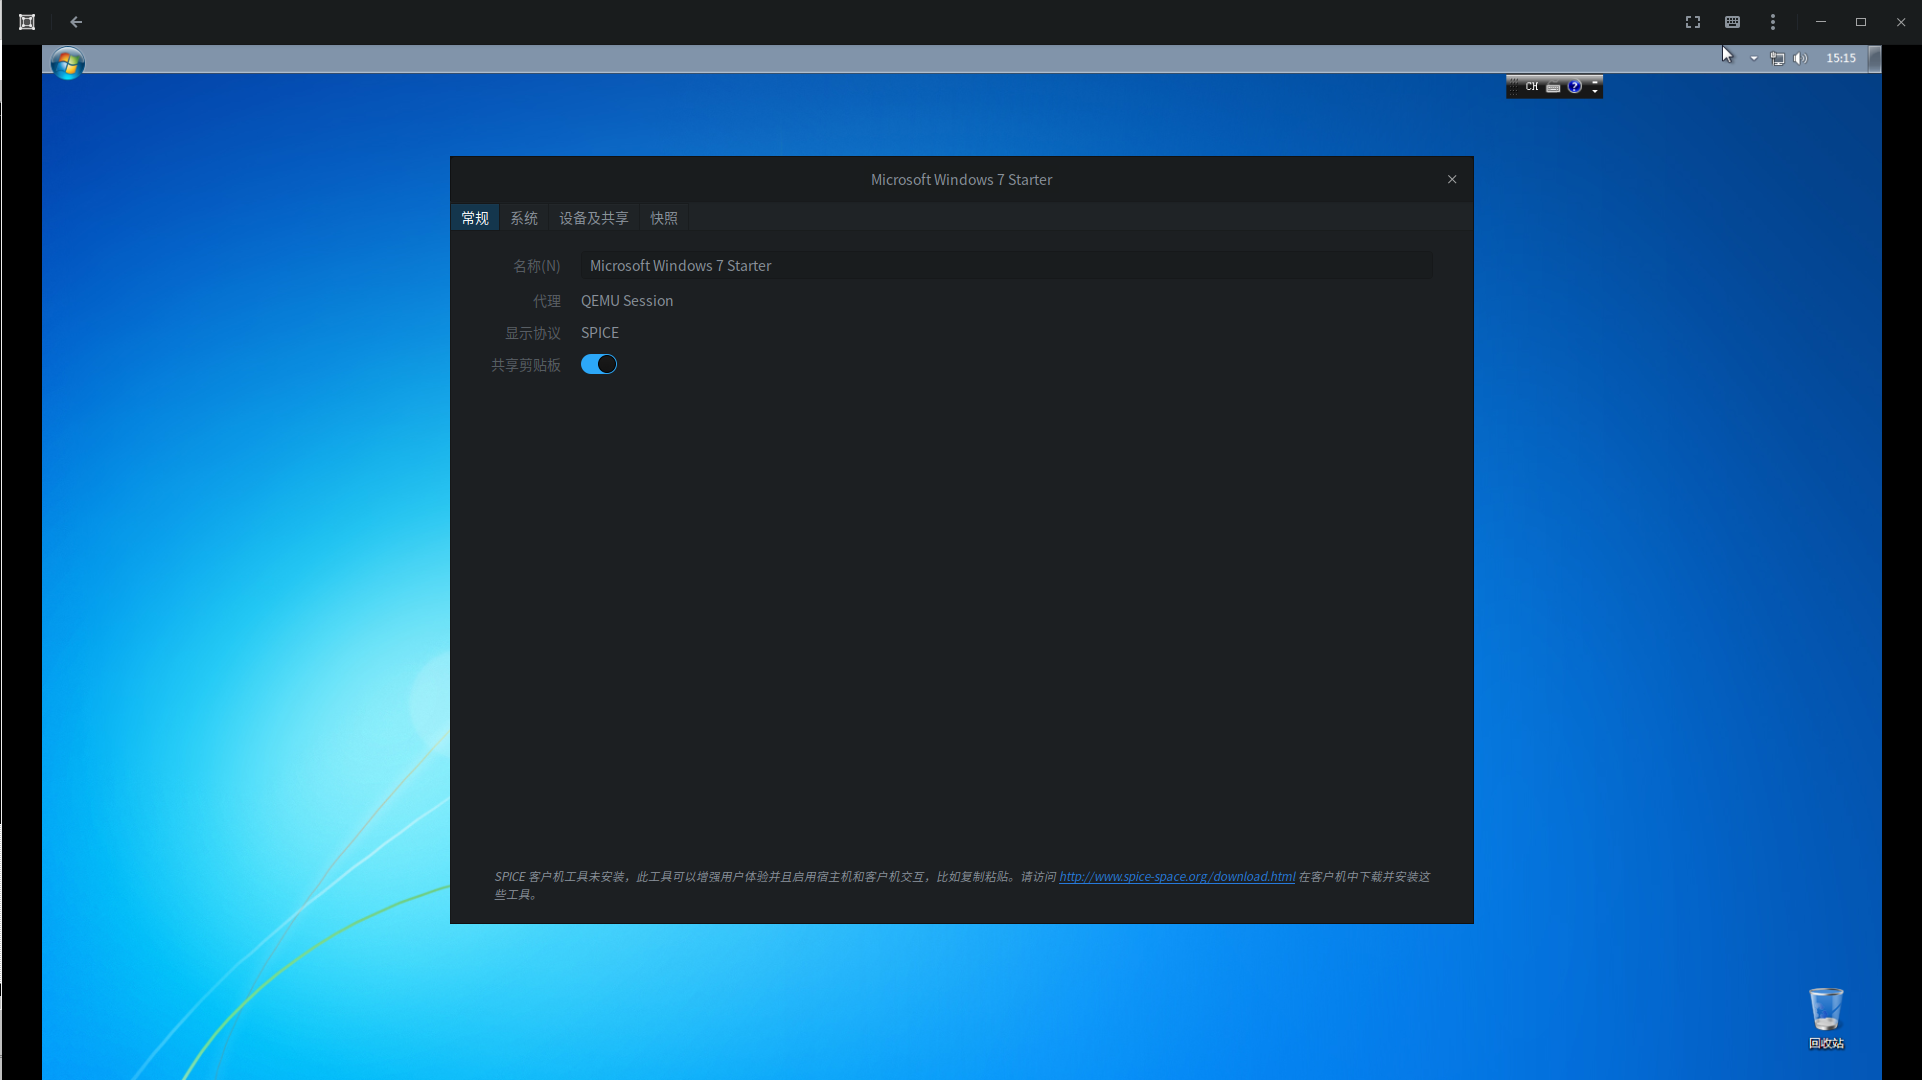Click the guest volume speaker icon
Screen dimensions: 1922x1080
(1801, 59)
